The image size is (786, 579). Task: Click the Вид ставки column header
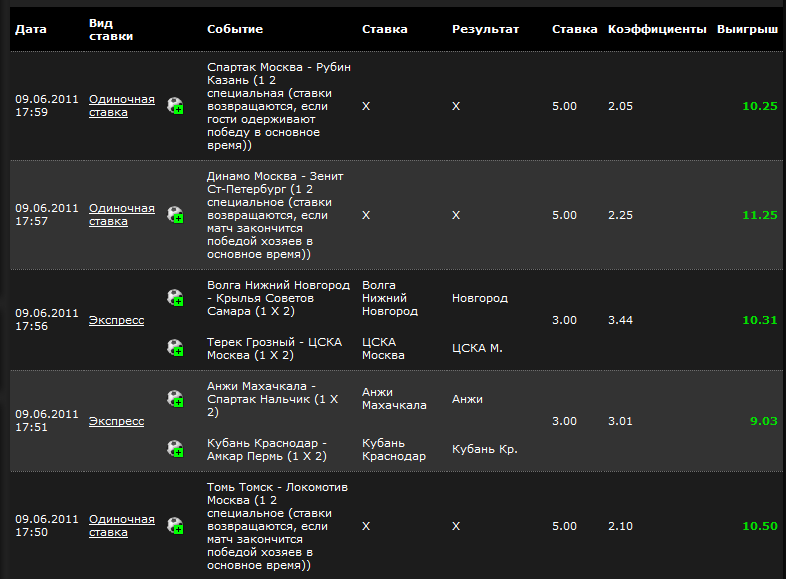point(111,30)
